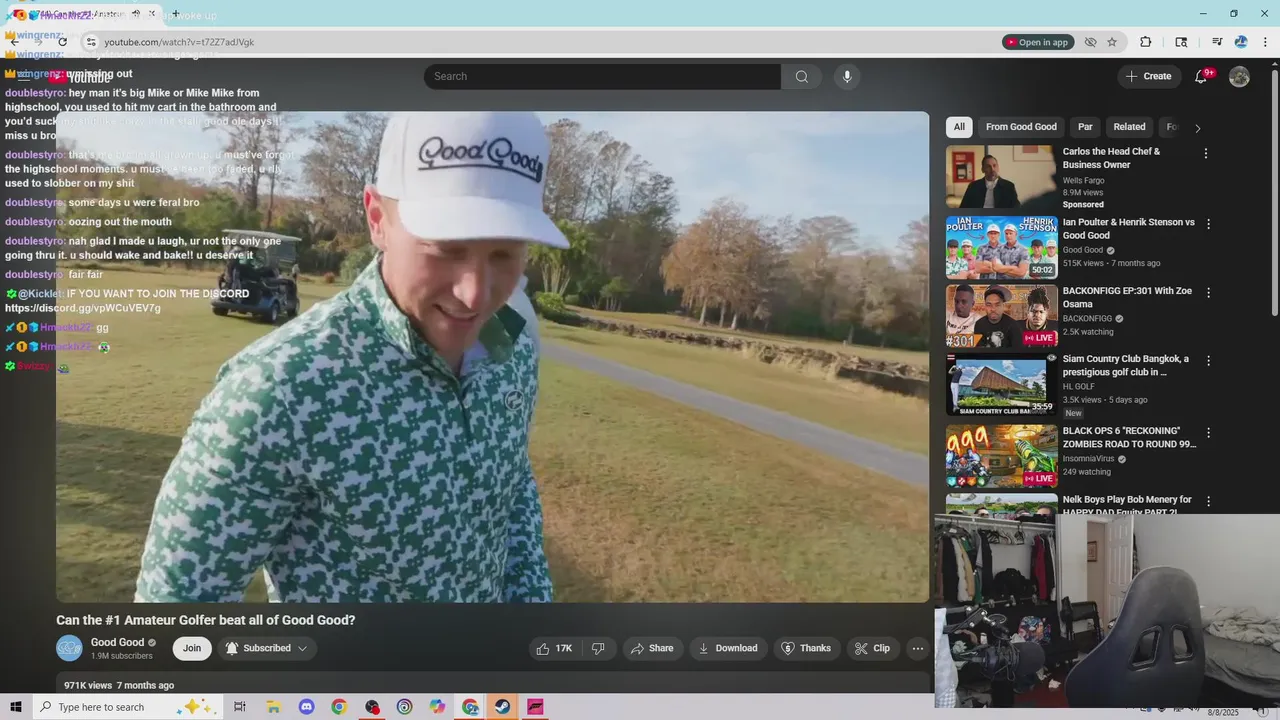The image size is (1280, 720).
Task: Open options for BACKONFIGG EP:301 video
Action: click(x=1208, y=293)
